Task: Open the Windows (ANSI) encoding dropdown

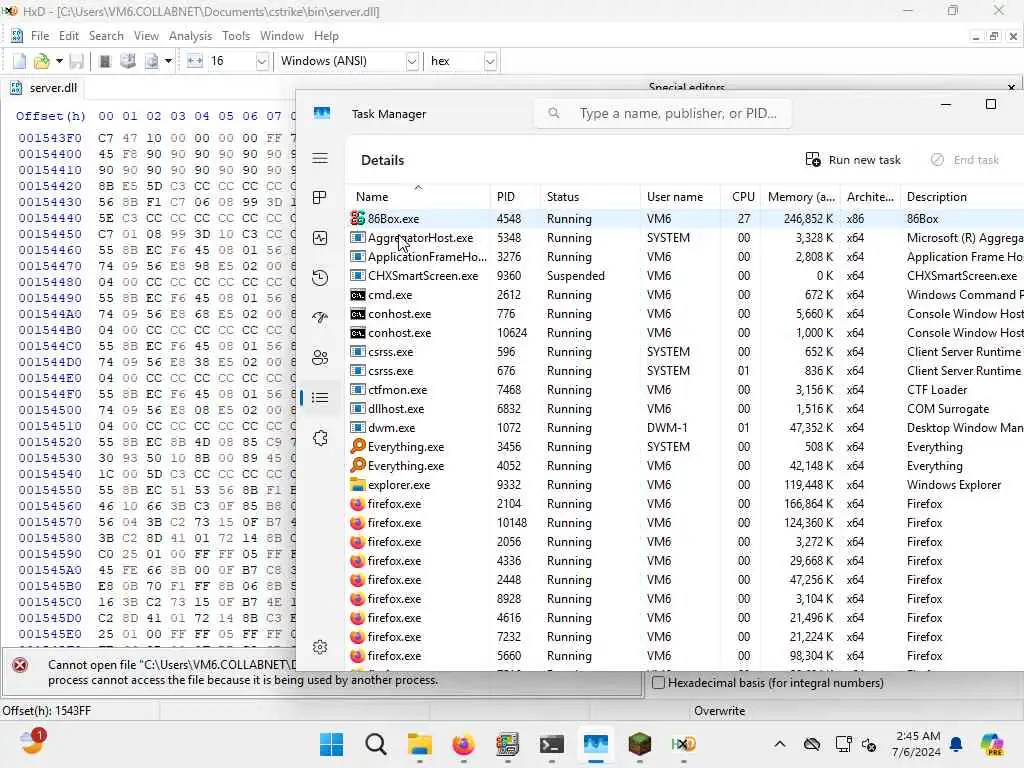Action: coord(412,61)
